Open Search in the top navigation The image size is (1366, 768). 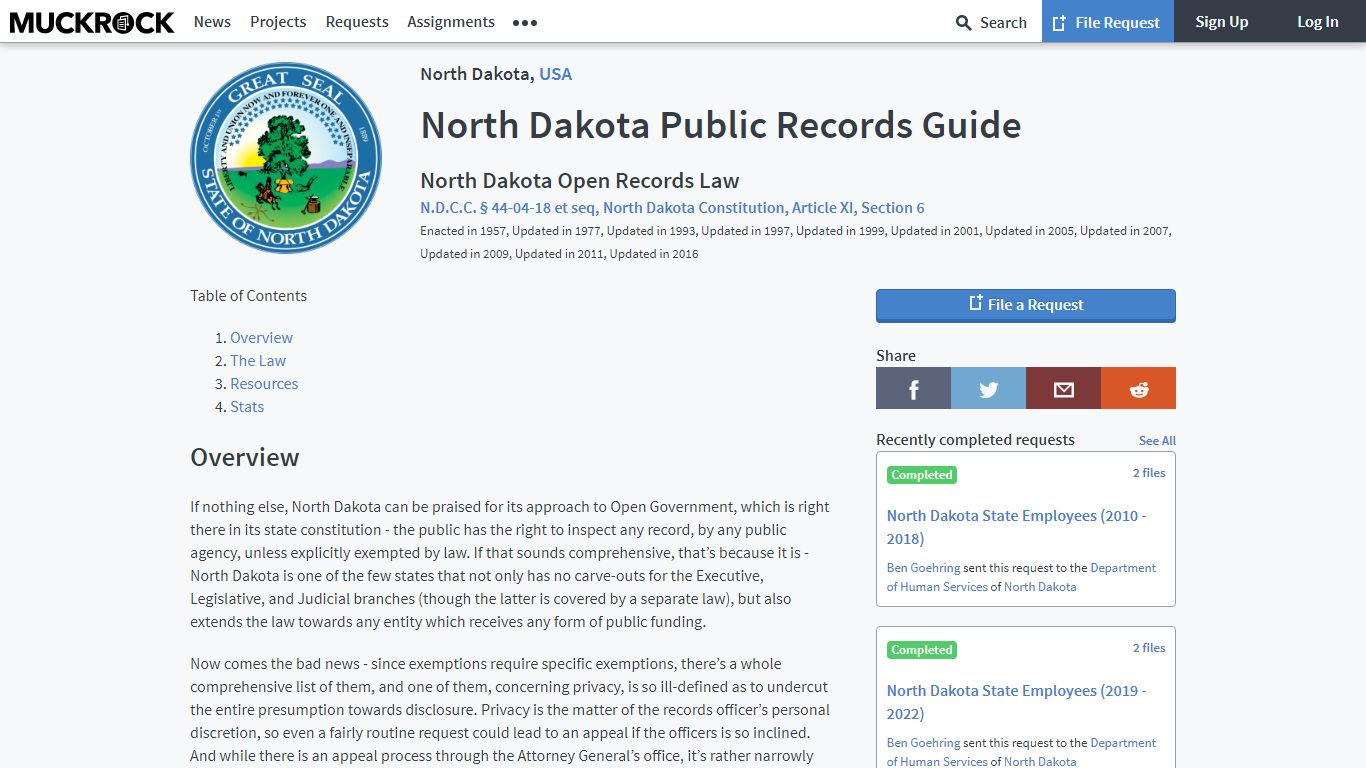tap(991, 22)
